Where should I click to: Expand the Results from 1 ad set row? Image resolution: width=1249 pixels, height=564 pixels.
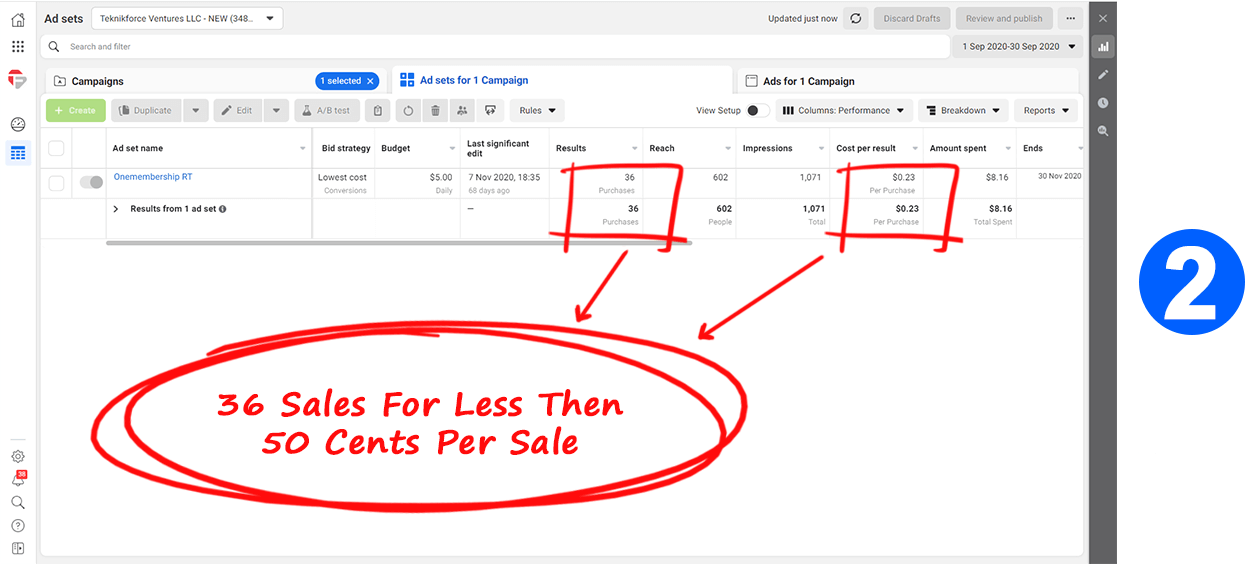point(116,209)
